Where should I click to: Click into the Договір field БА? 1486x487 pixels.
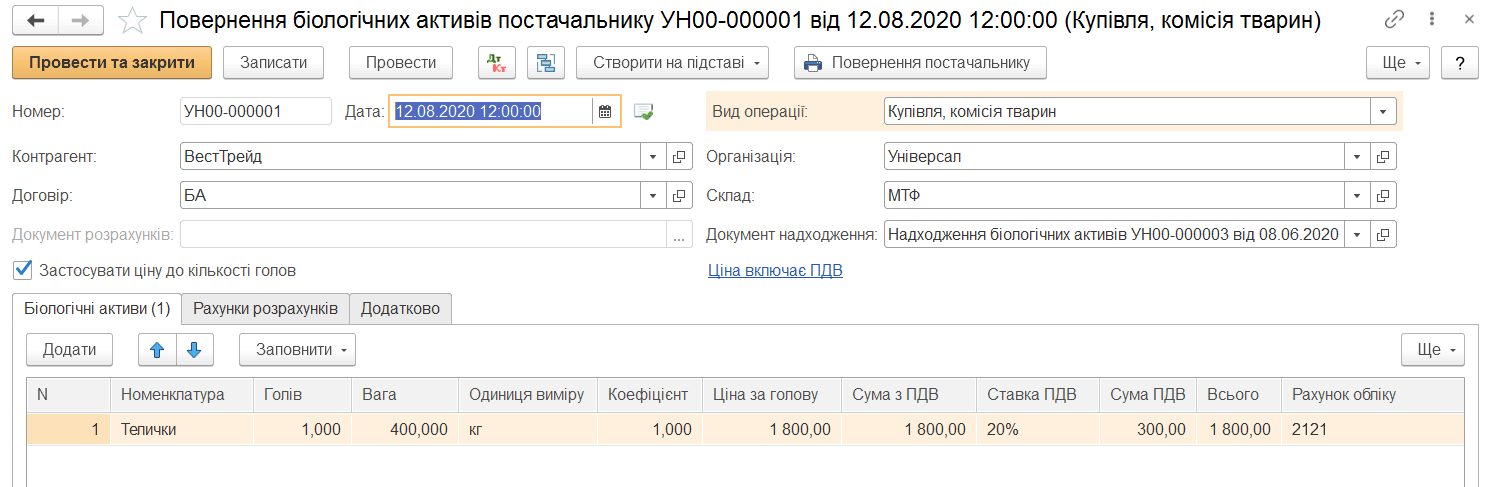(410, 196)
